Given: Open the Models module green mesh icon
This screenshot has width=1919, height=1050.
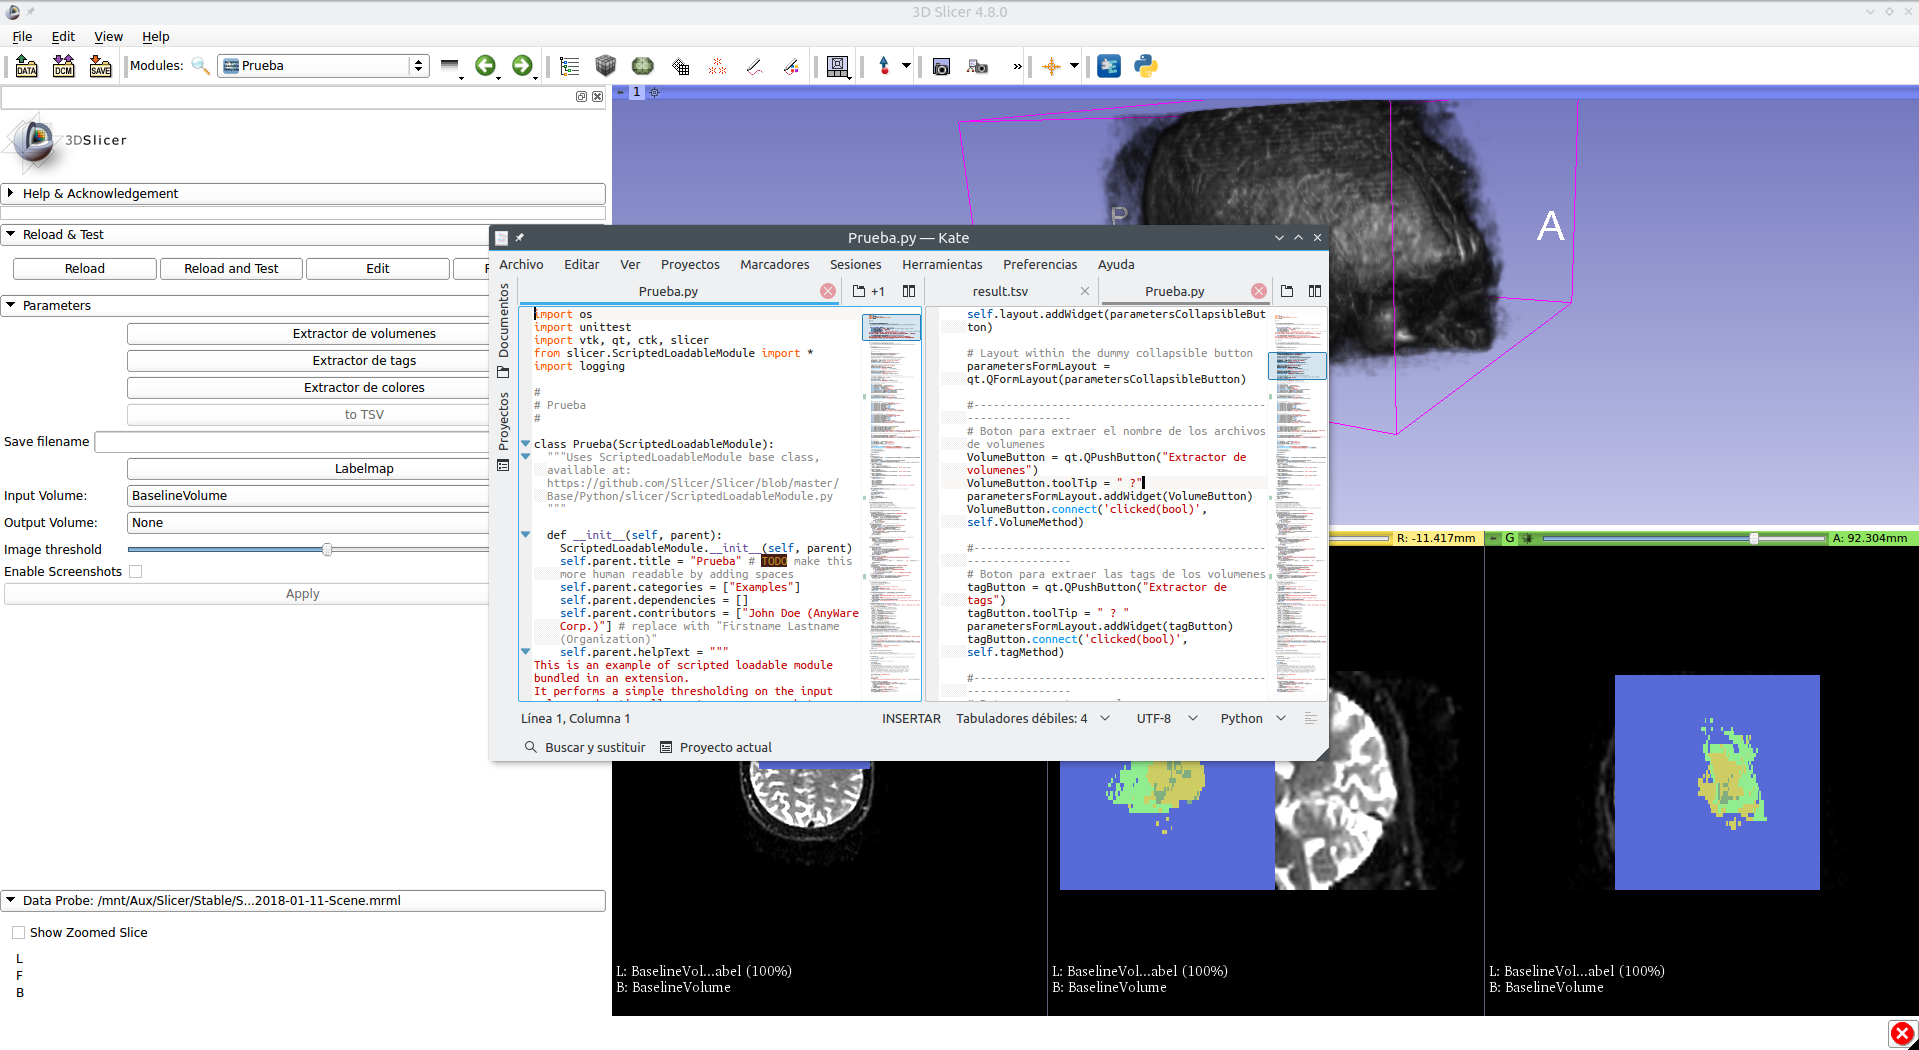Looking at the screenshot, I should pyautogui.click(x=643, y=66).
